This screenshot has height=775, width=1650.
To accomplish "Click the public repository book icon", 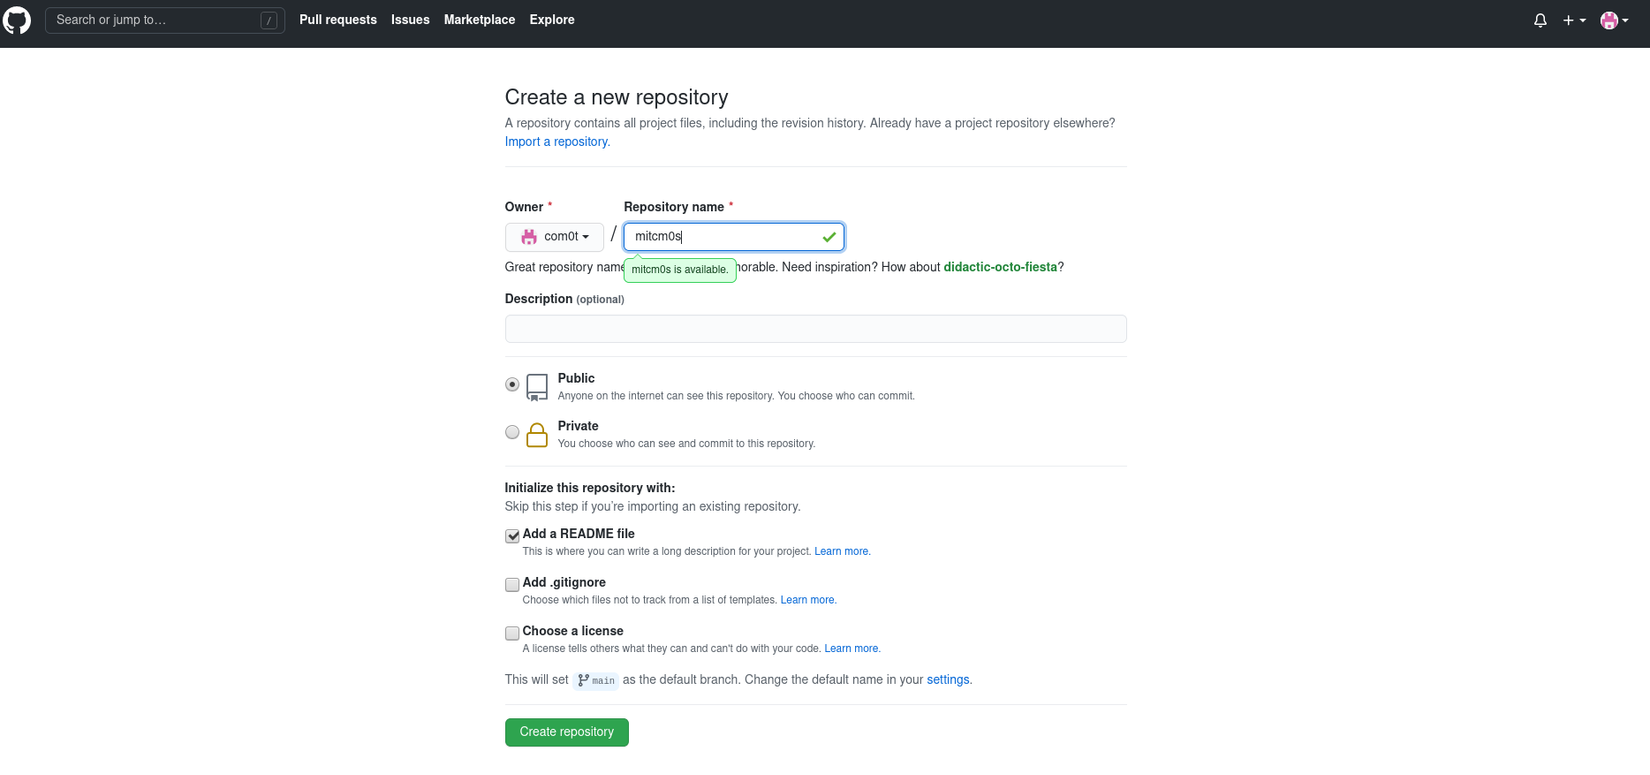I will tap(537, 387).
